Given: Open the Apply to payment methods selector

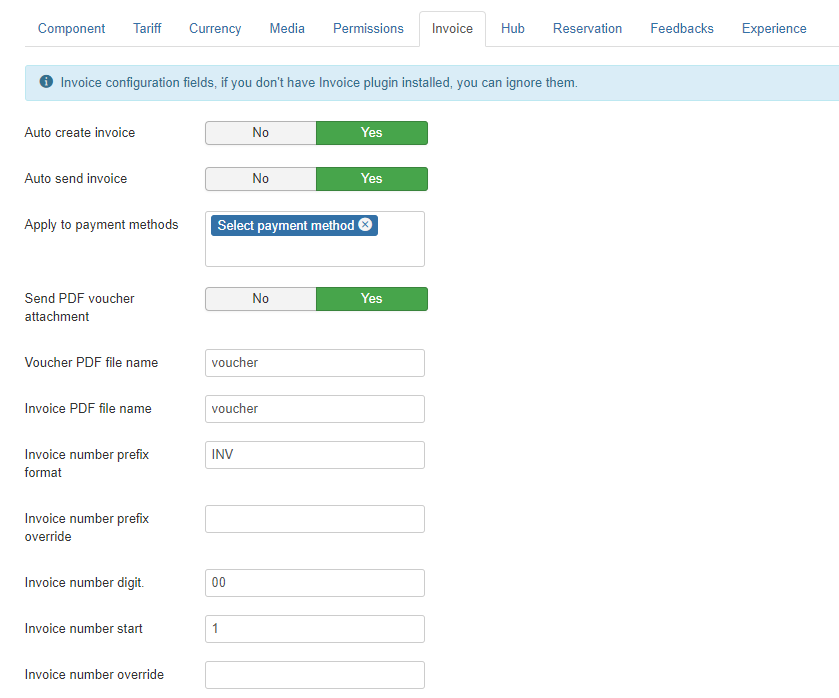Looking at the screenshot, I should pyautogui.click(x=315, y=250).
